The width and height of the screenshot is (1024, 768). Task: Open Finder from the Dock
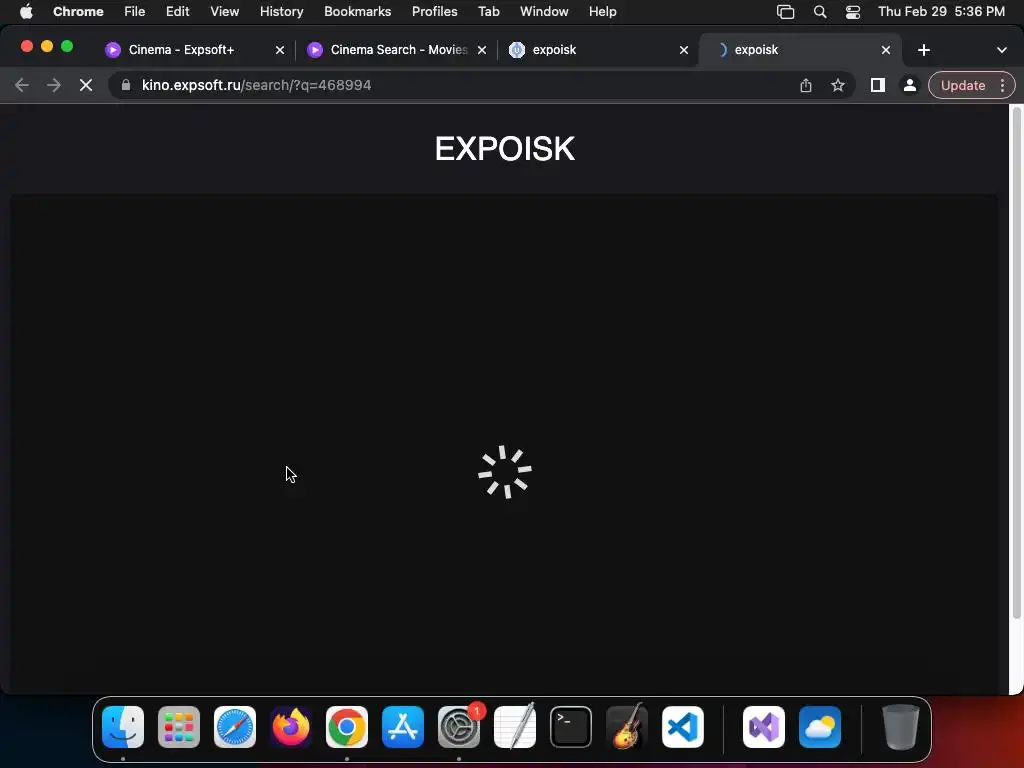coord(123,727)
